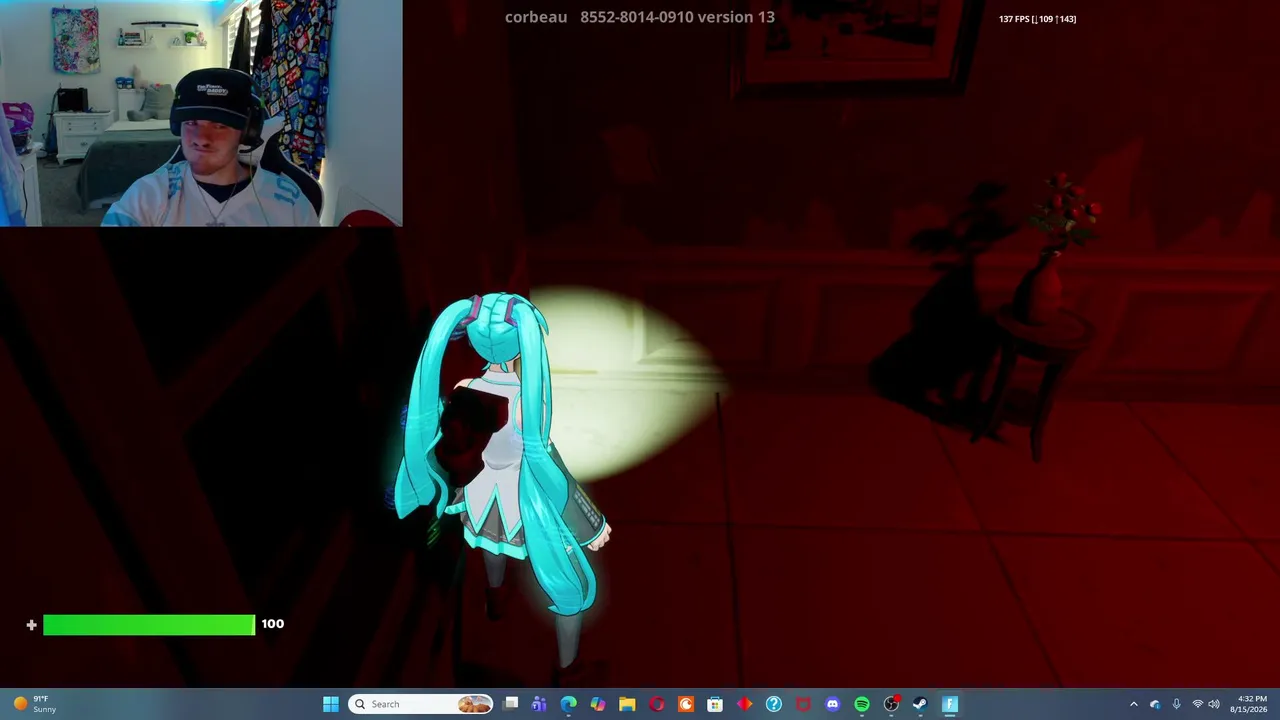Viewport: 1280px width, 720px height.
Task: Click the taskbar Search box
Action: click(x=421, y=704)
